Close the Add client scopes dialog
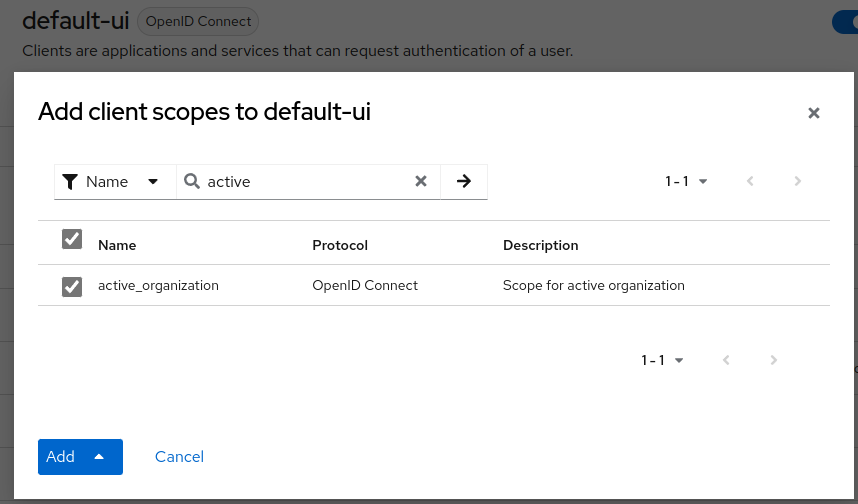 pyautogui.click(x=813, y=113)
